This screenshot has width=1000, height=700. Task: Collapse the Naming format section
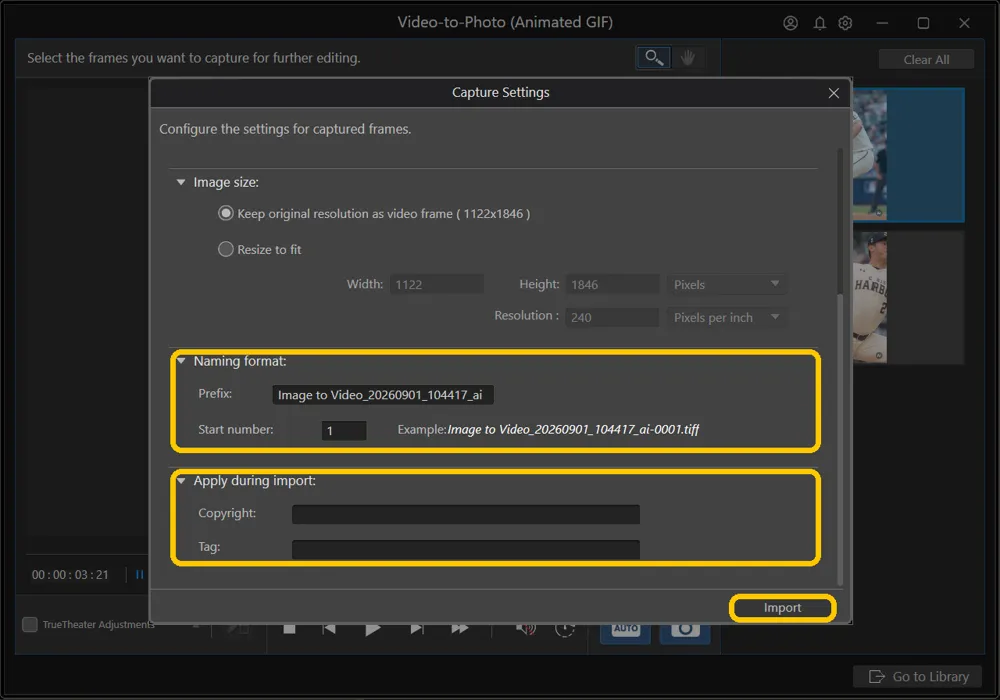181,361
